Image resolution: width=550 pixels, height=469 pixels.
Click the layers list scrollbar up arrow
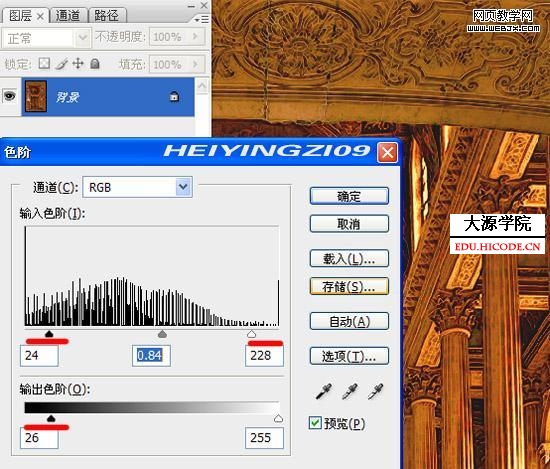coord(202,86)
